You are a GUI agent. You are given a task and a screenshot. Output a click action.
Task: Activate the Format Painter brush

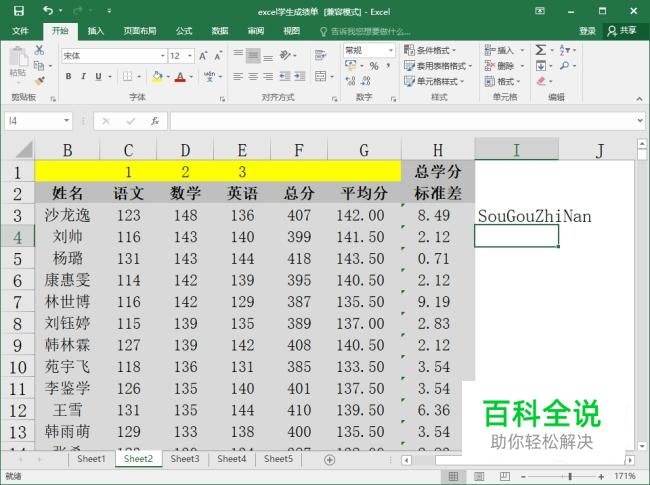[x=39, y=81]
